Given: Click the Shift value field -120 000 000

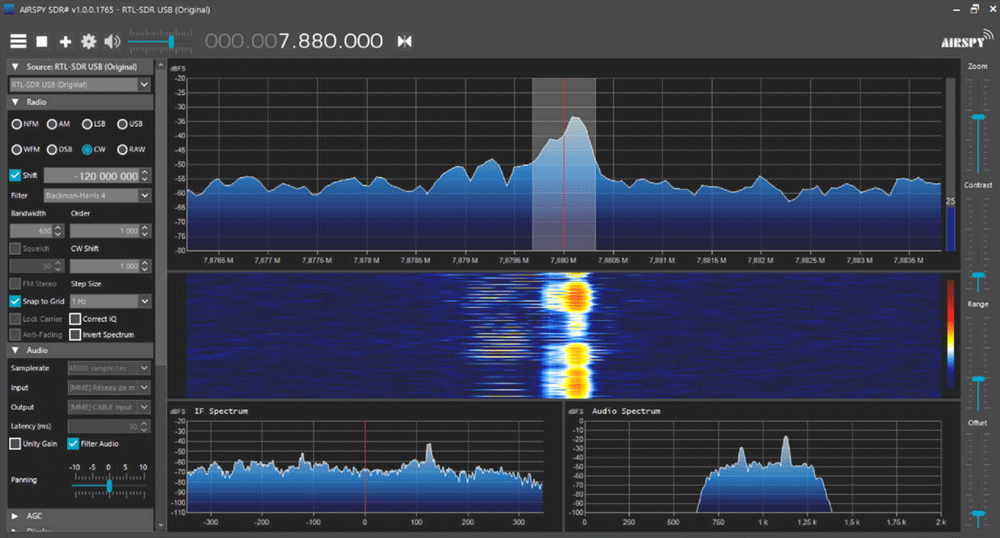Looking at the screenshot, I should 92,175.
